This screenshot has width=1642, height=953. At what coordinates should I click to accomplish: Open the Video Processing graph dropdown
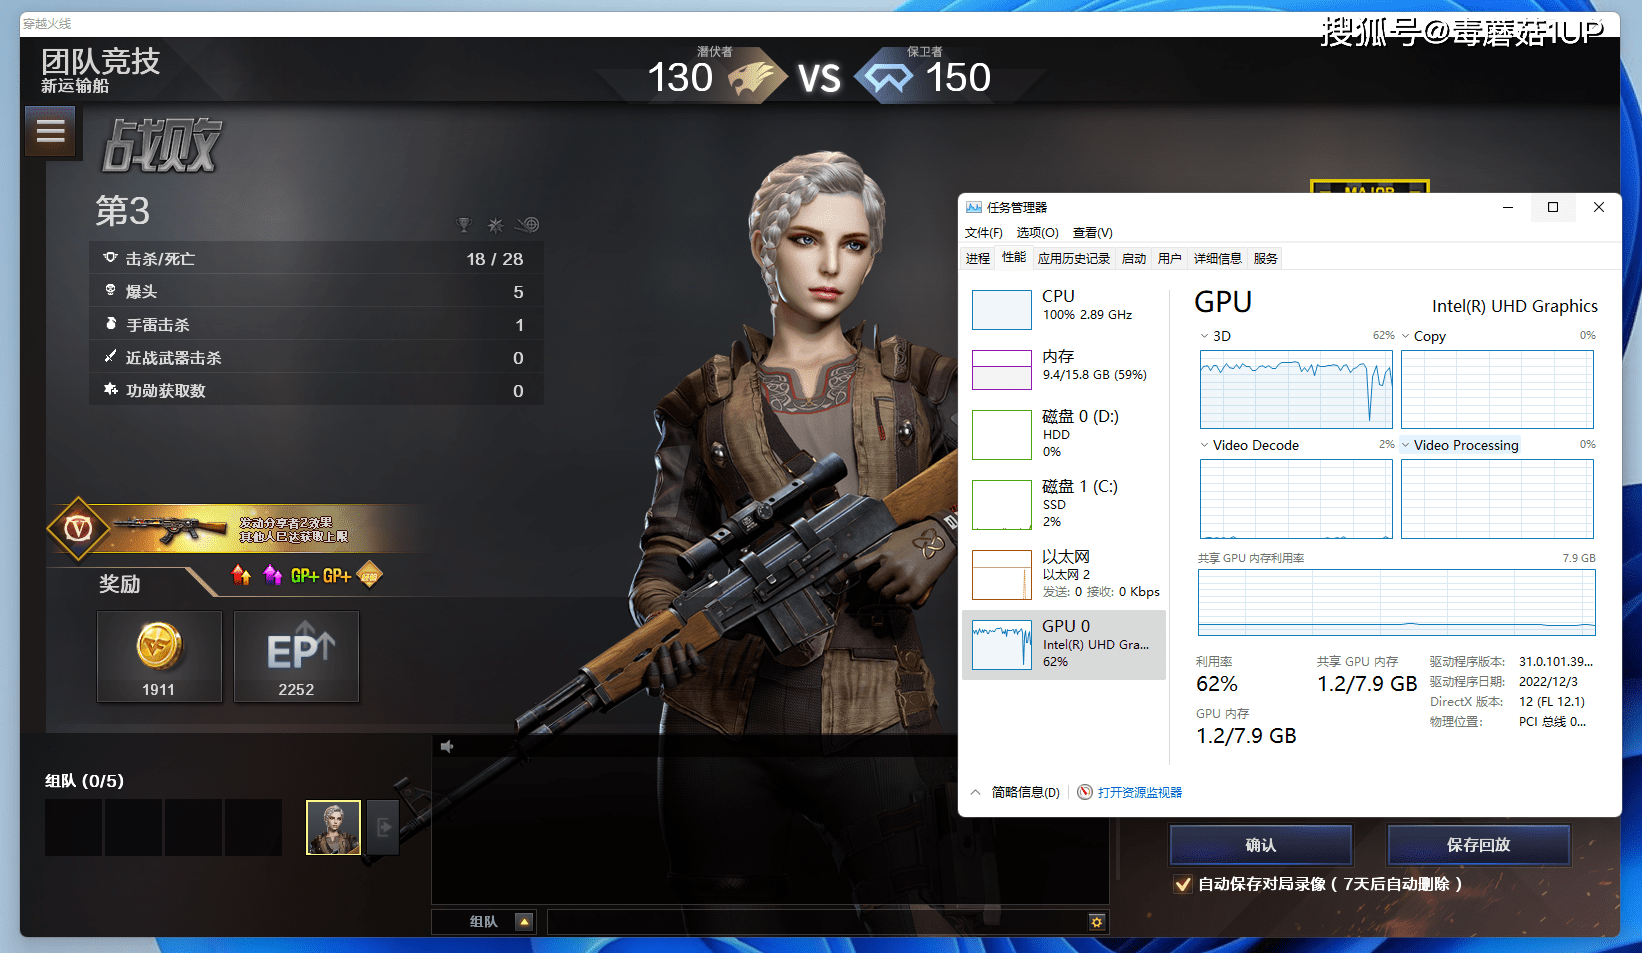[1405, 445]
